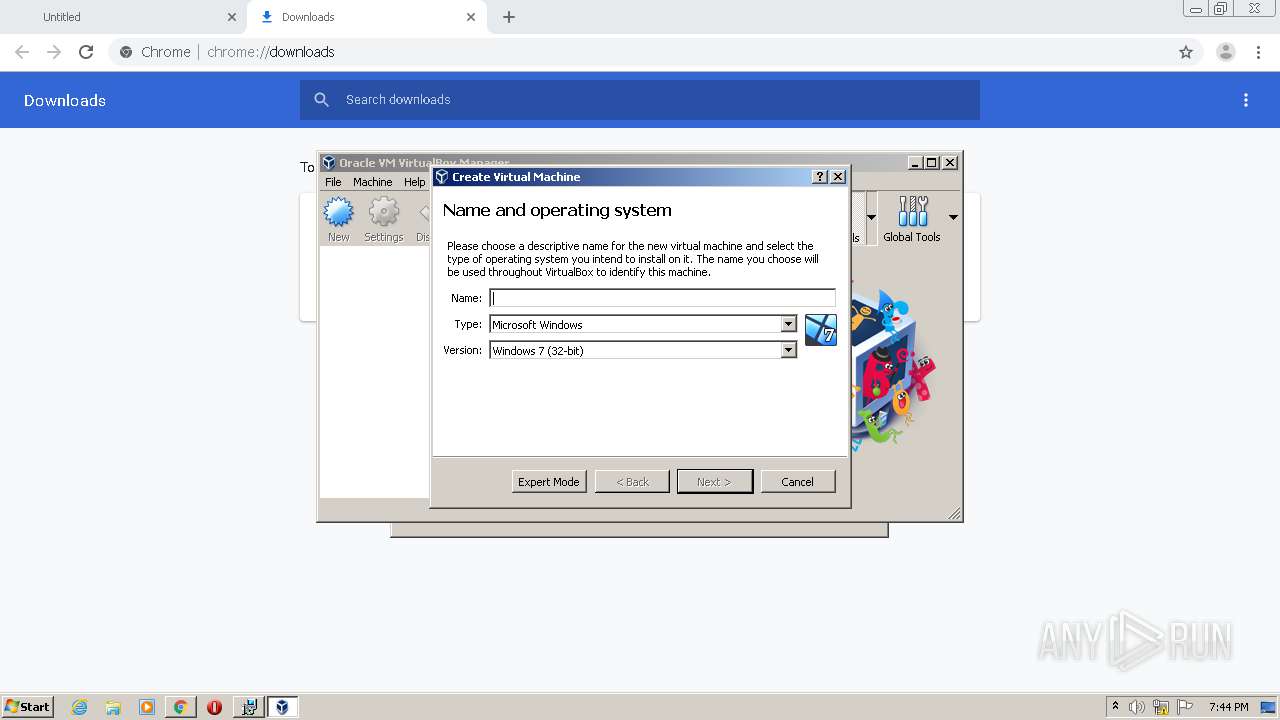
Task: Switch to VirtualBox in the taskbar
Action: [283, 707]
